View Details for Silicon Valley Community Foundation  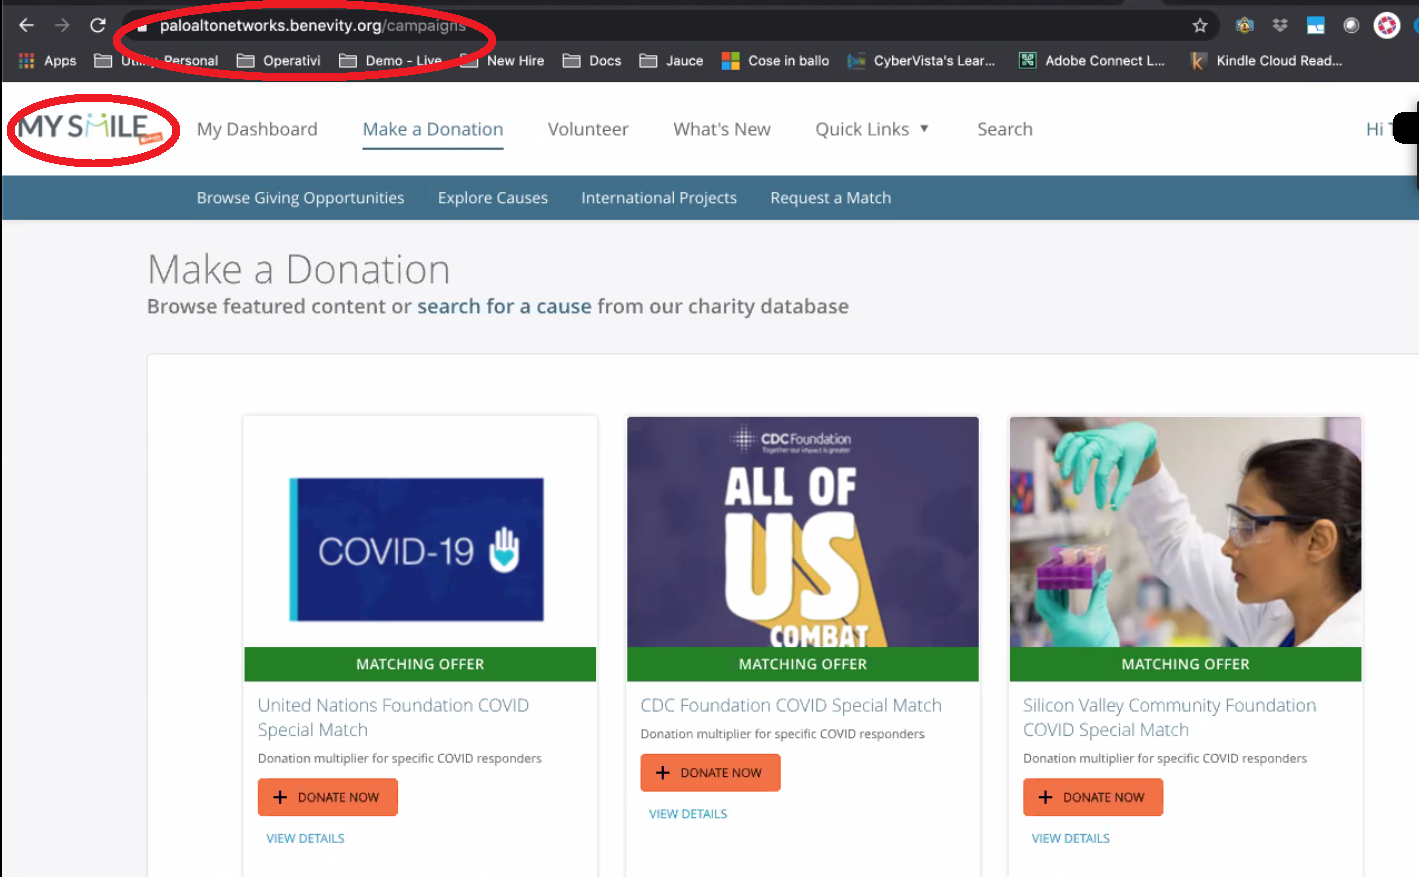pos(1070,838)
